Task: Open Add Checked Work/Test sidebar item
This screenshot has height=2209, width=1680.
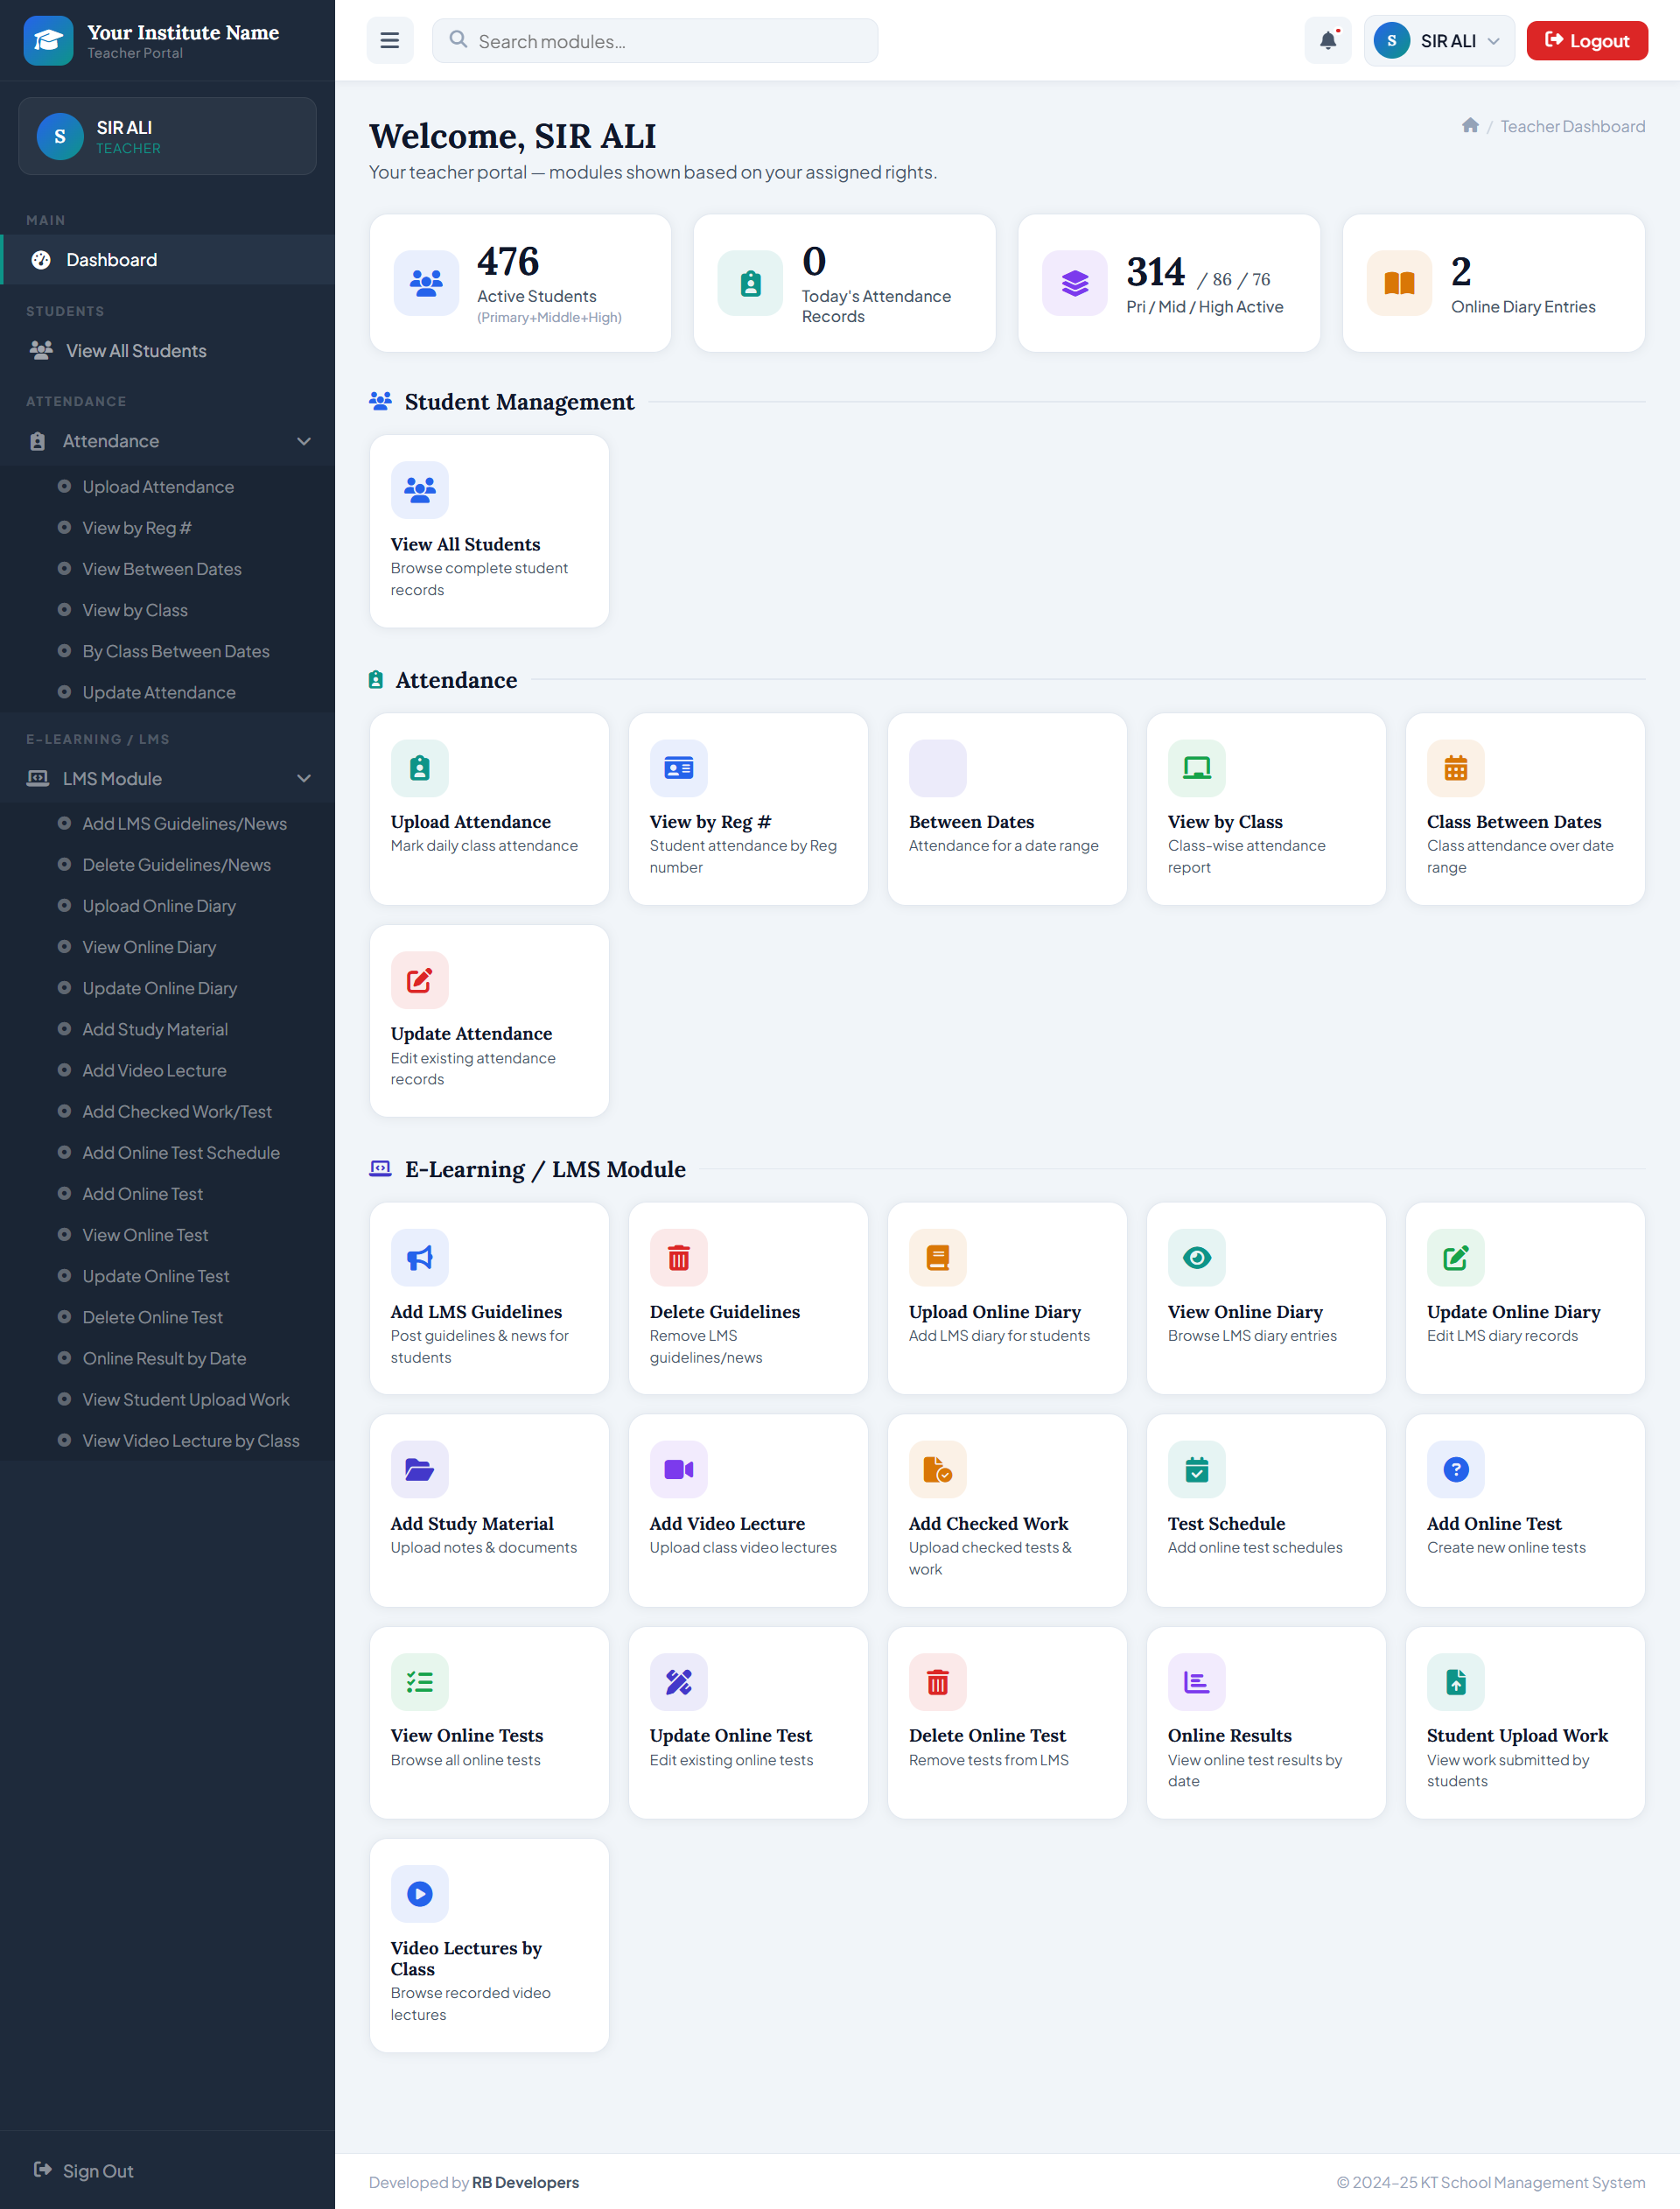Action: [168, 1112]
